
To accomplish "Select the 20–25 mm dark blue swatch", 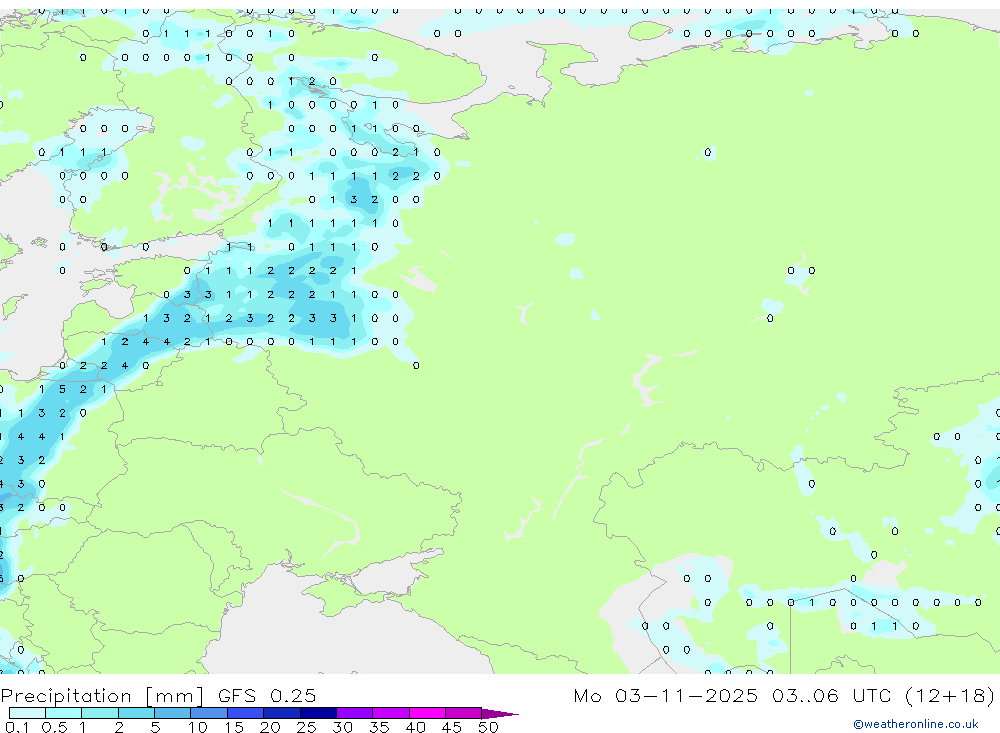I will click(x=282, y=713).
